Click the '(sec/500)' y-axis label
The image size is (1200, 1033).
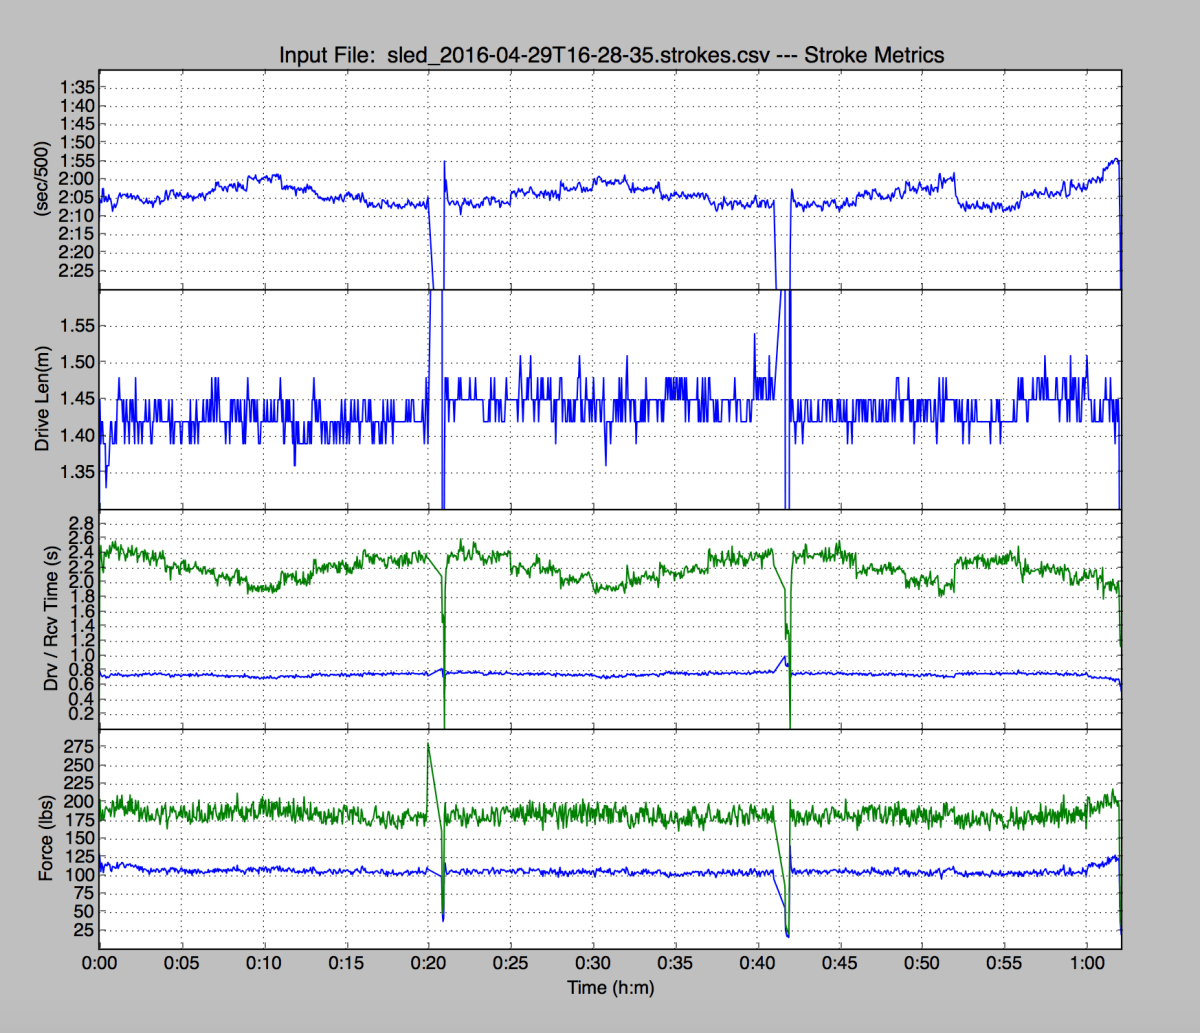click(41, 181)
